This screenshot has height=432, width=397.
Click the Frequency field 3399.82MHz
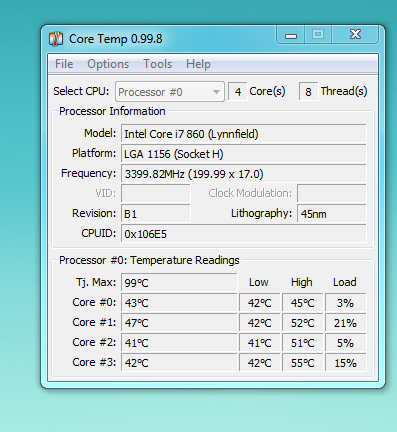point(244,174)
